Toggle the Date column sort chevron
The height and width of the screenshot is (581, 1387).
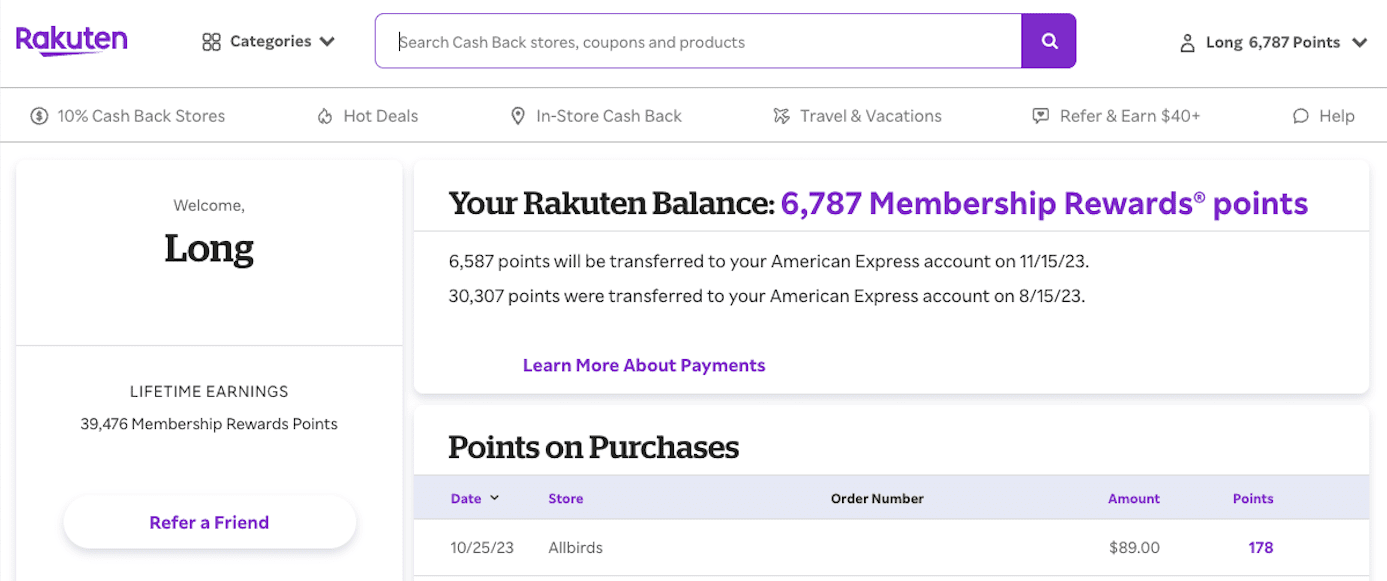click(x=492, y=498)
